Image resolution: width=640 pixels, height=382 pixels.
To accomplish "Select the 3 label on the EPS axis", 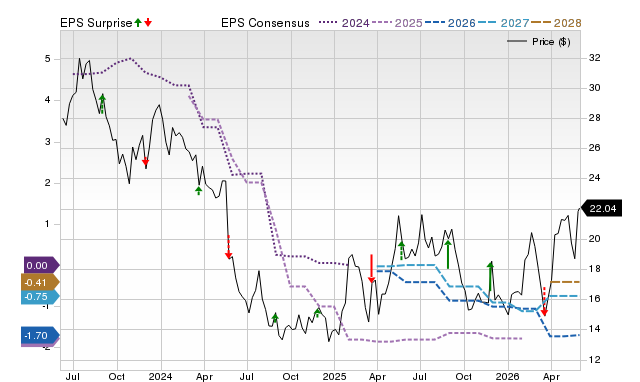I will click(48, 142).
